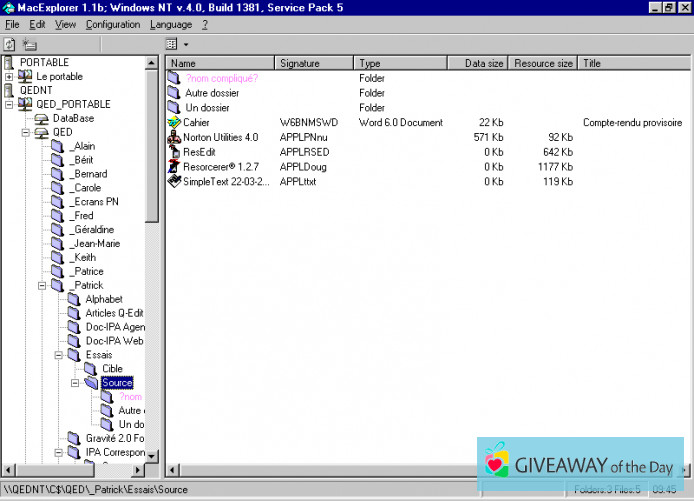
Task: Select the ResEdit application icon
Action: [174, 152]
